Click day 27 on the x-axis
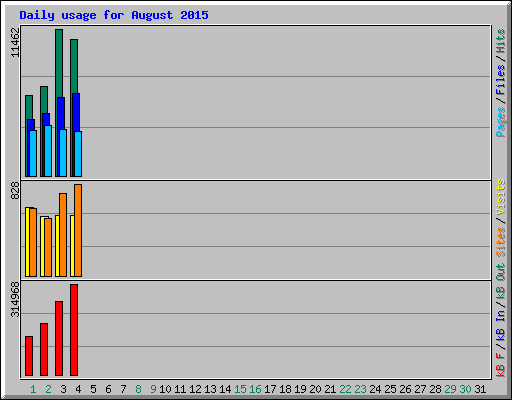 pyautogui.click(x=420, y=389)
